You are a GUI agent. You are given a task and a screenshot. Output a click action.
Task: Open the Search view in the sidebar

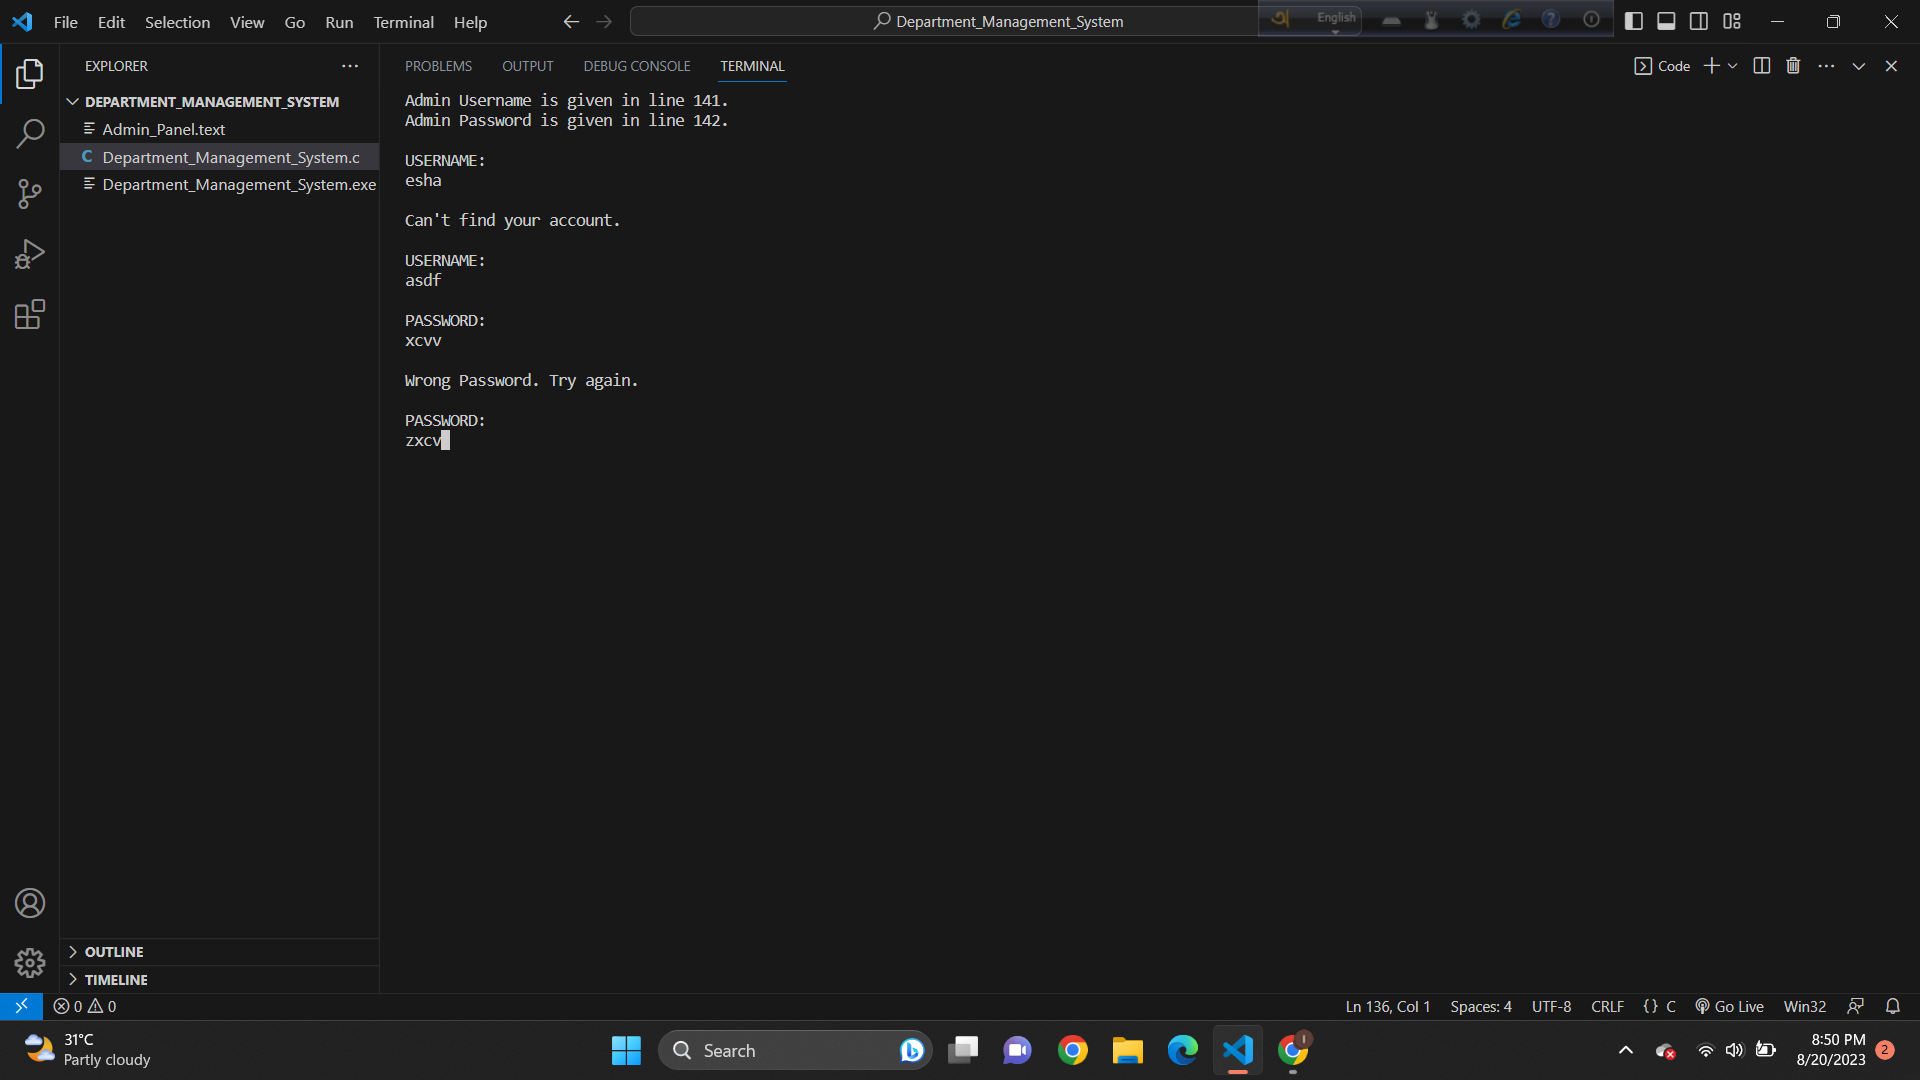(30, 133)
